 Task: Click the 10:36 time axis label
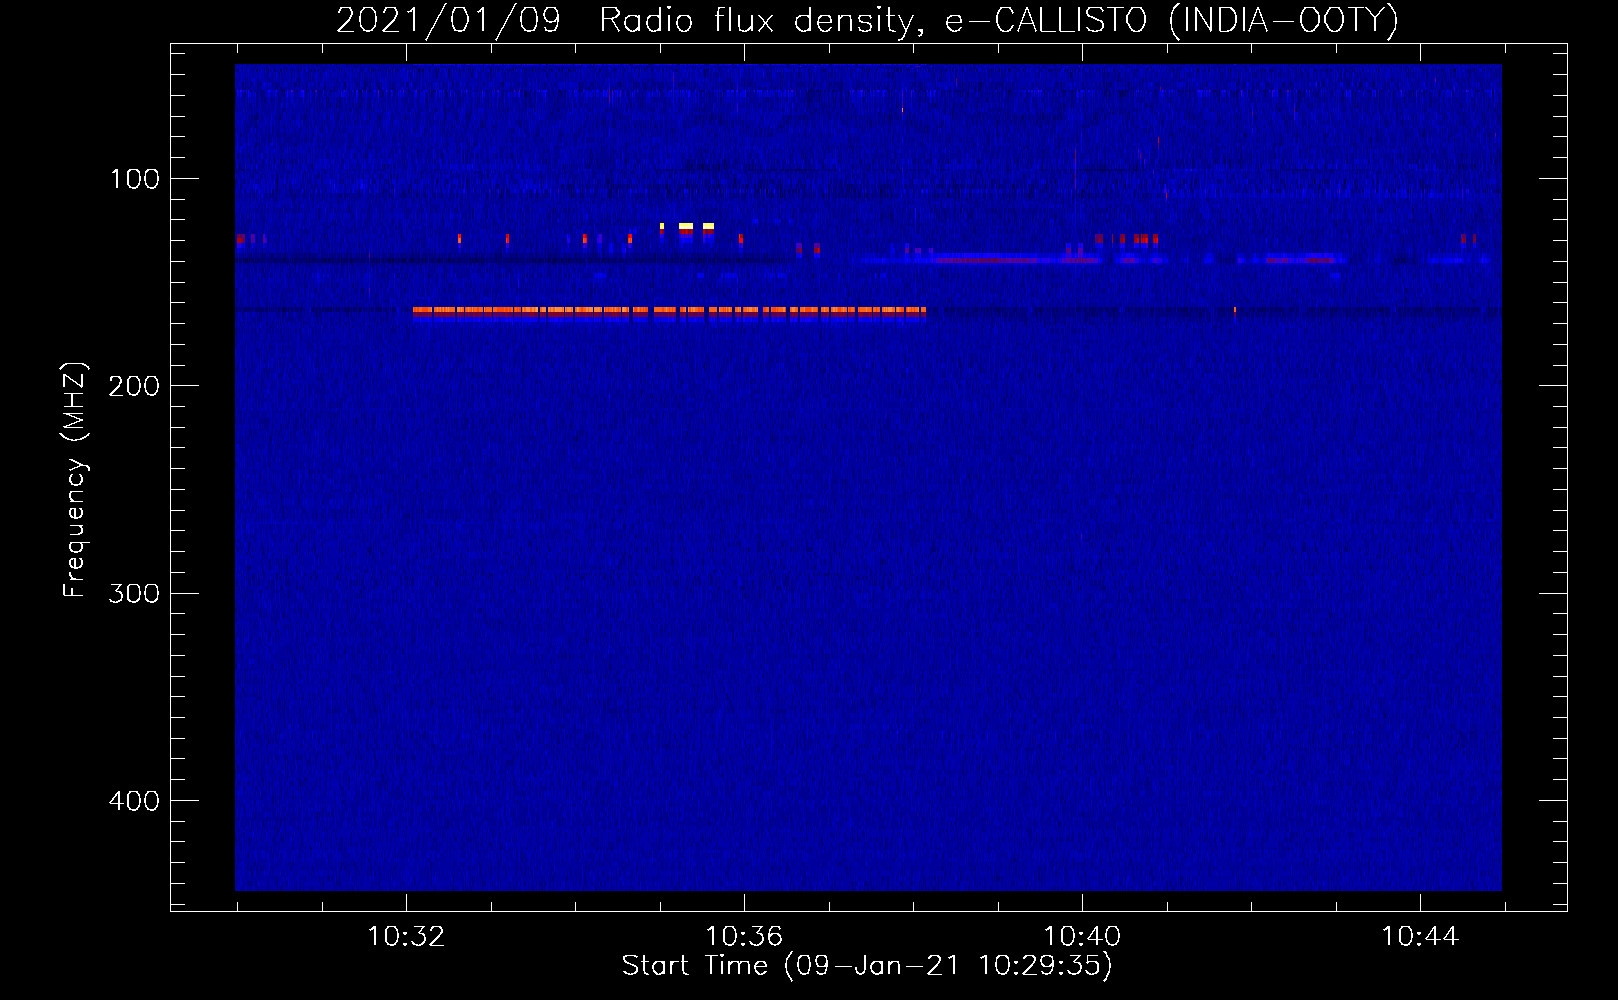click(744, 936)
